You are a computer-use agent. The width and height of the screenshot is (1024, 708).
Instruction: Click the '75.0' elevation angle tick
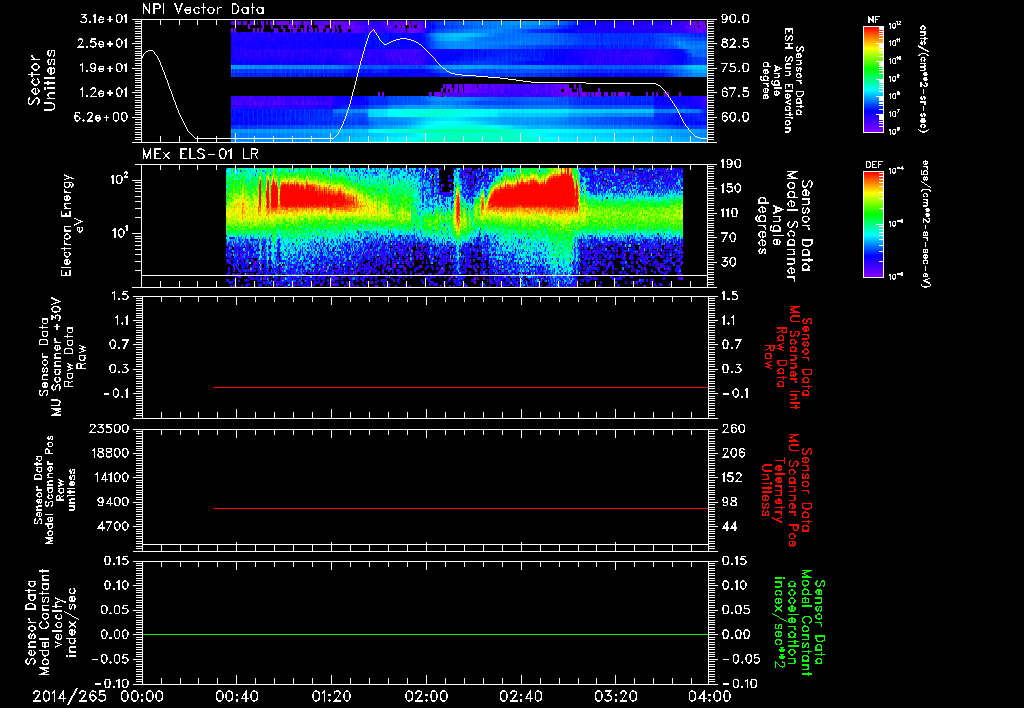(x=735, y=68)
